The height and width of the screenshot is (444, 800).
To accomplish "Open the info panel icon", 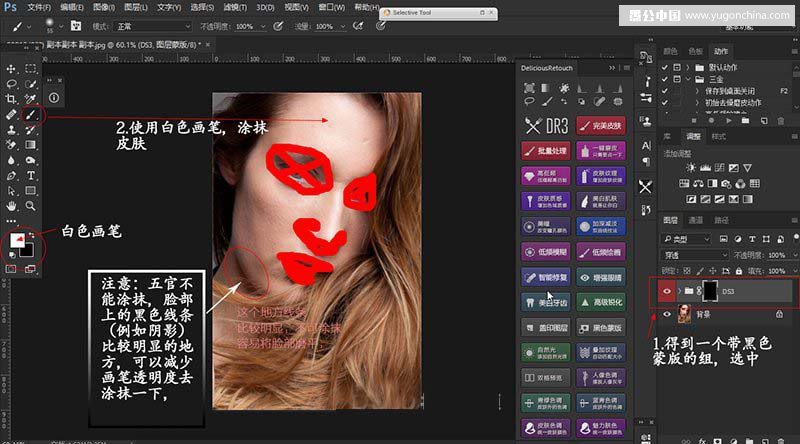I will pos(54,97).
